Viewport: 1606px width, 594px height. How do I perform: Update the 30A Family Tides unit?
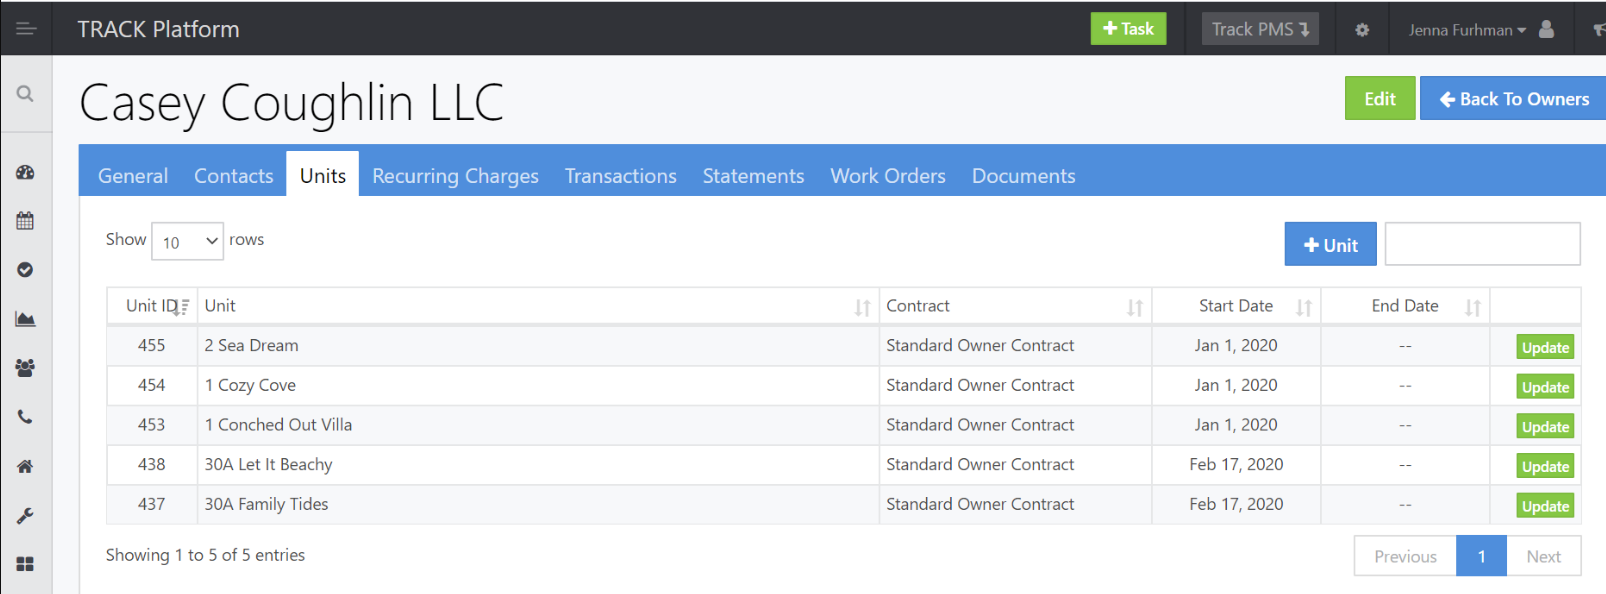[x=1545, y=506]
